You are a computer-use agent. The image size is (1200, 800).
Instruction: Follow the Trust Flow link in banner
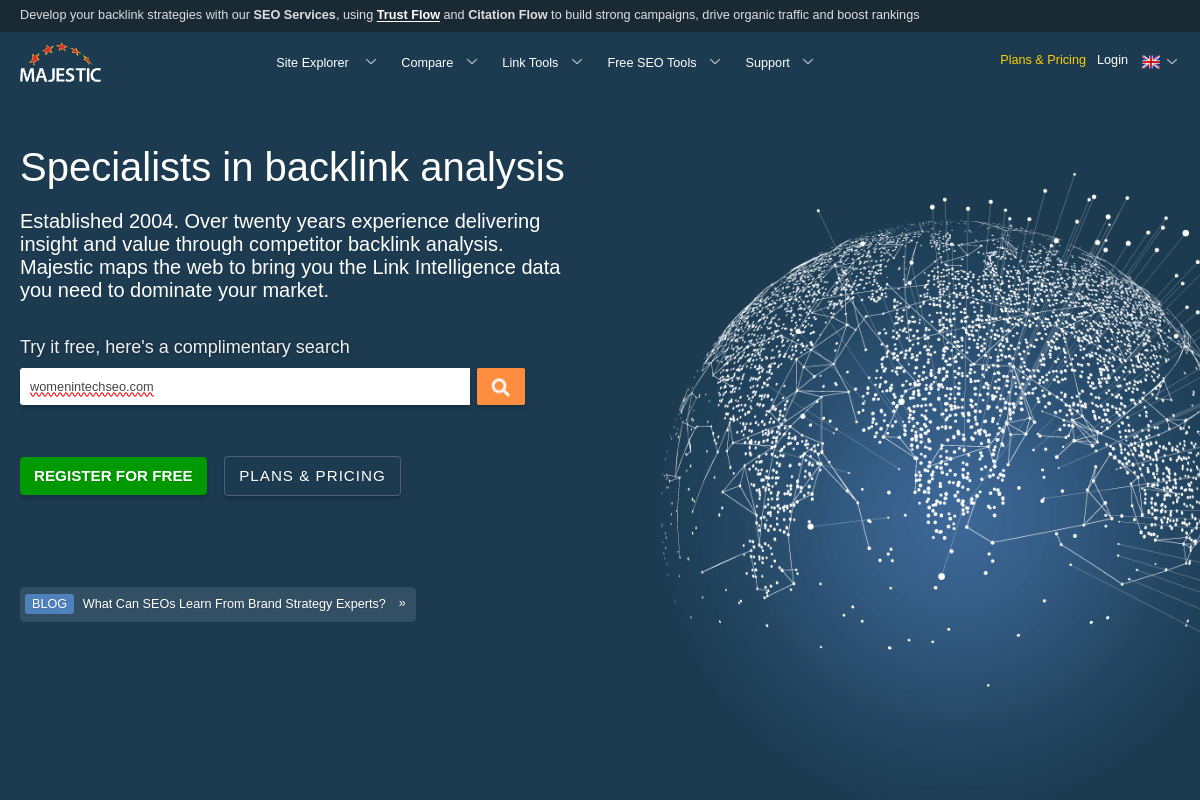point(408,15)
